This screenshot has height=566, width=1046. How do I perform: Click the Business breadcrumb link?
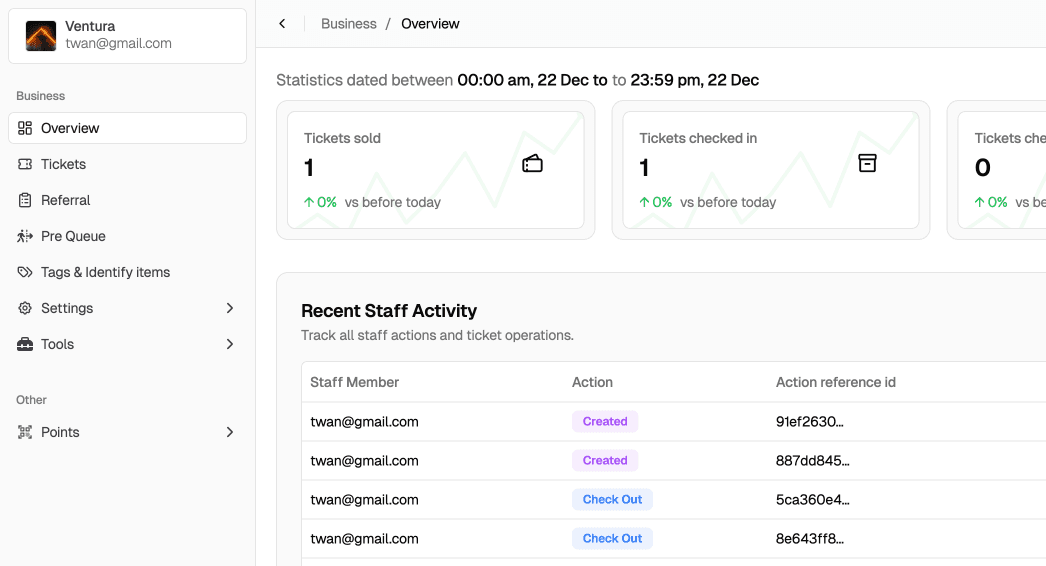click(x=348, y=24)
